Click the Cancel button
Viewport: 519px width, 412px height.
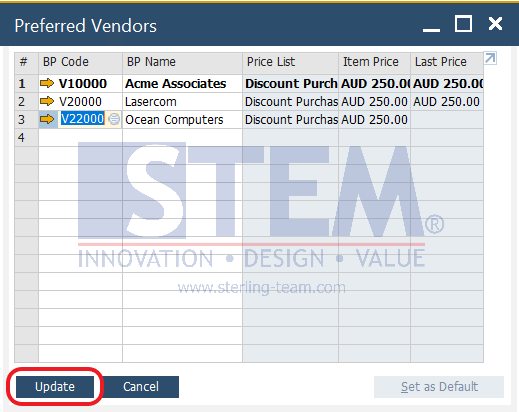[141, 387]
